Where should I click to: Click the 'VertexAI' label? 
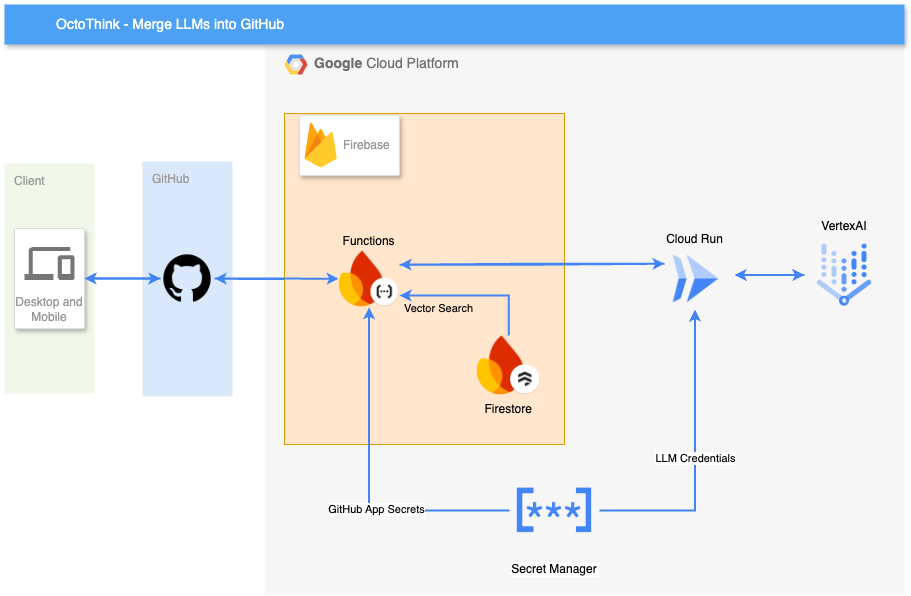point(844,226)
